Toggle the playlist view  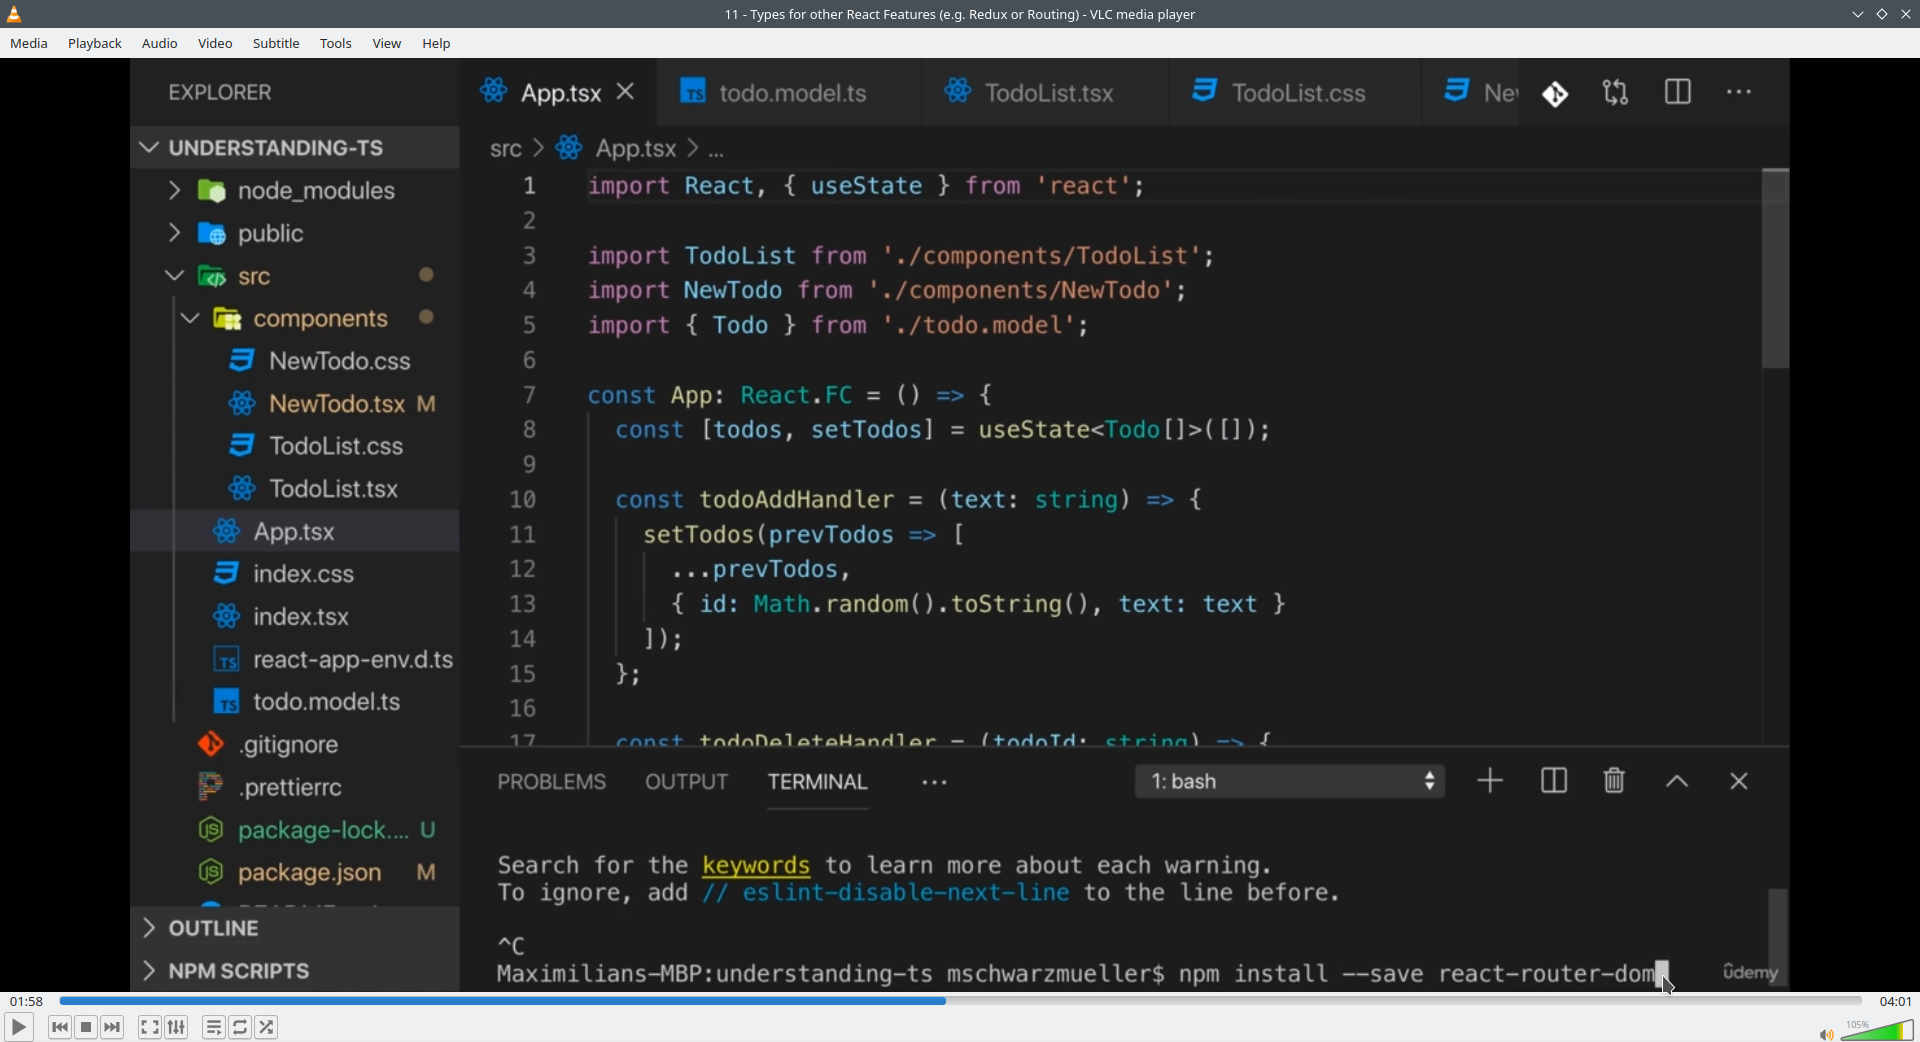214,1027
